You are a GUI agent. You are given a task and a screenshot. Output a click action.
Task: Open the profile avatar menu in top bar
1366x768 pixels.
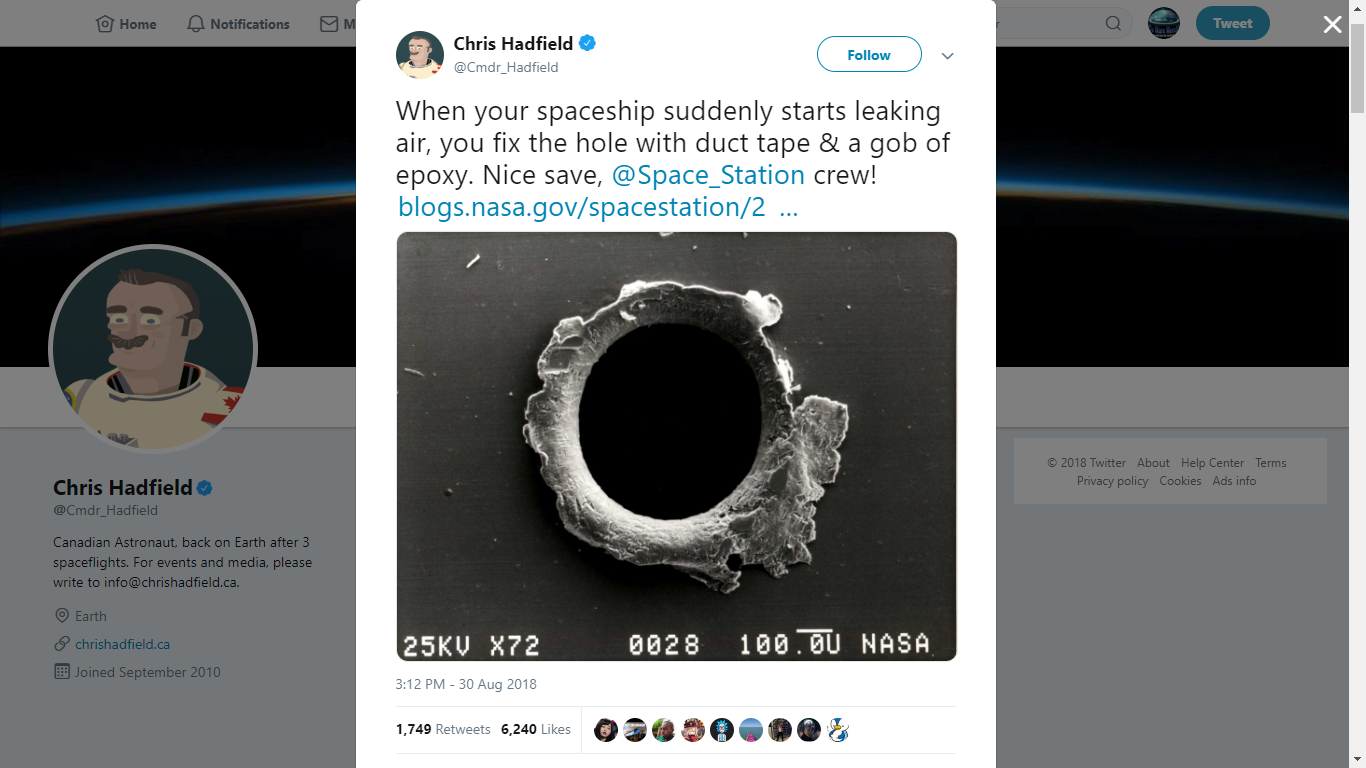[1163, 23]
